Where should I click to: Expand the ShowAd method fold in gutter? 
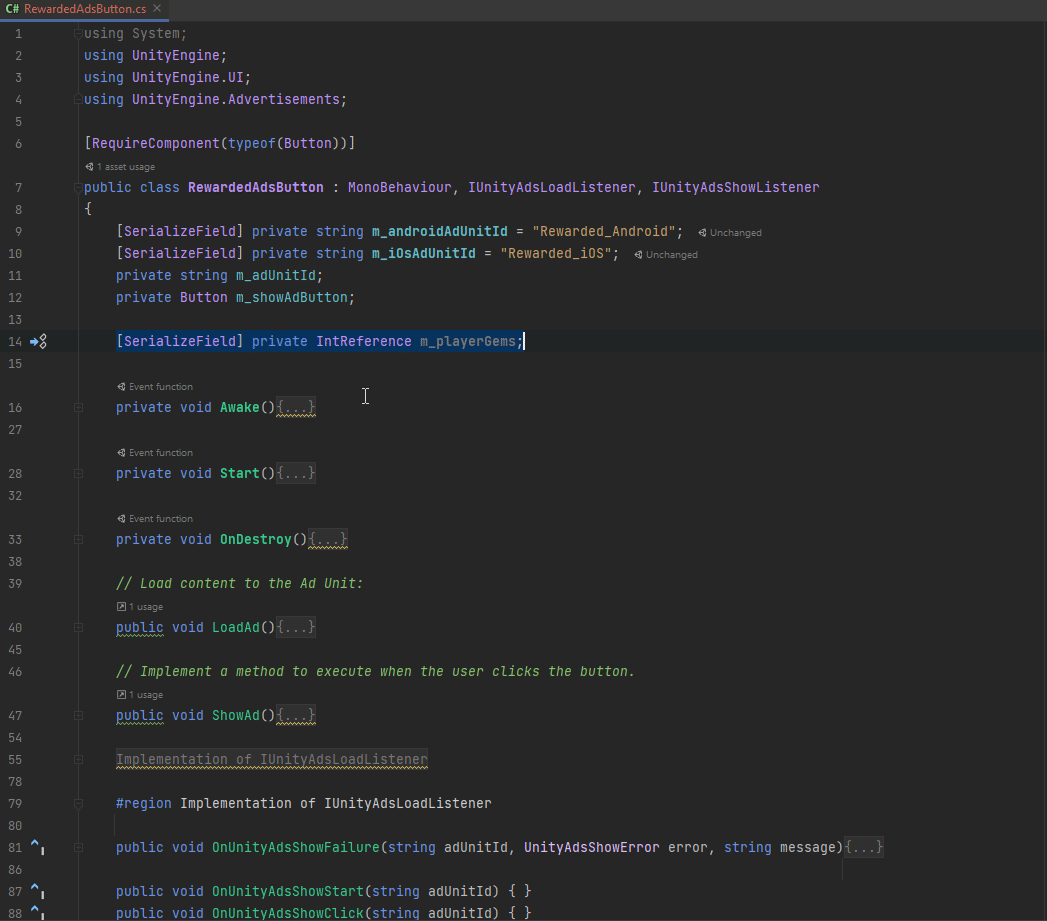78,716
